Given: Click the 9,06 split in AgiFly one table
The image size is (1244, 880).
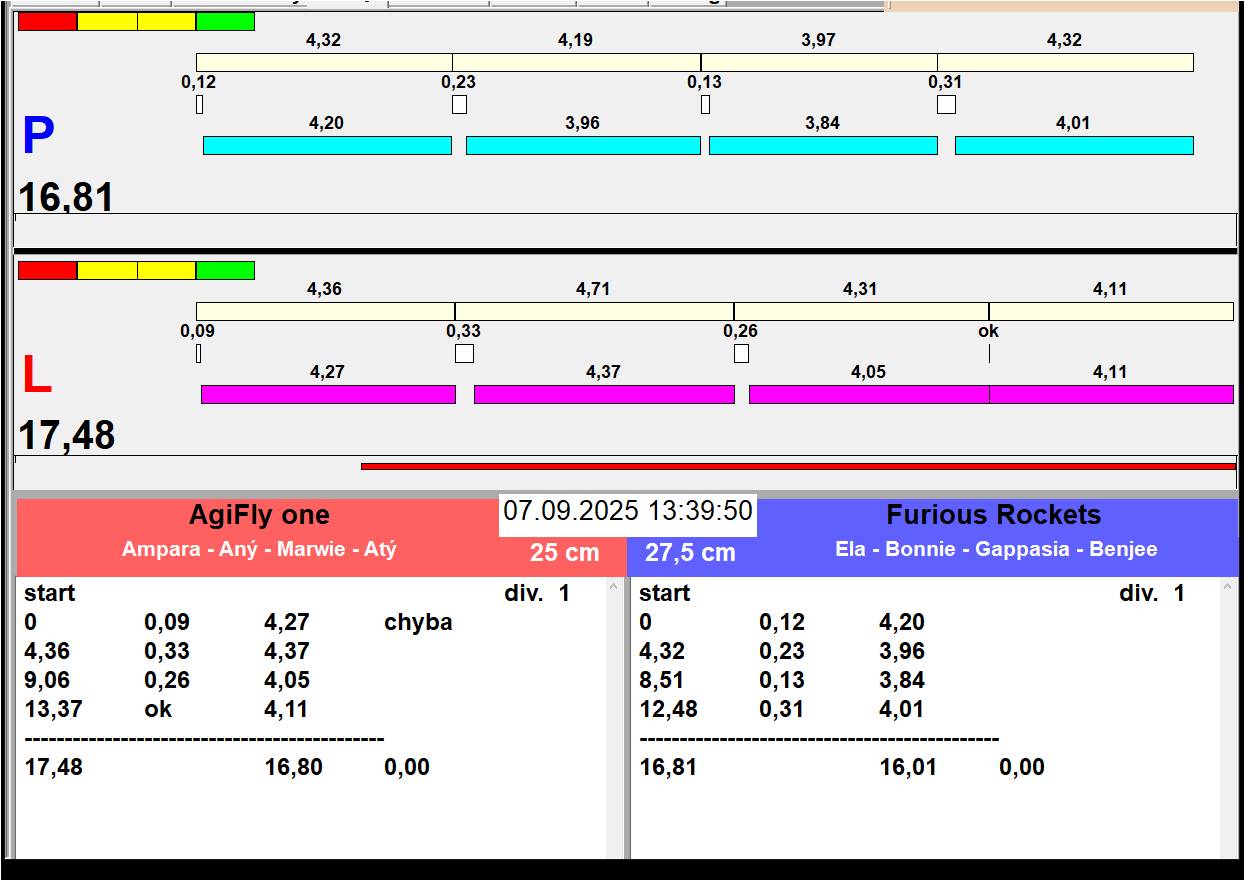Looking at the screenshot, I should (x=47, y=680).
